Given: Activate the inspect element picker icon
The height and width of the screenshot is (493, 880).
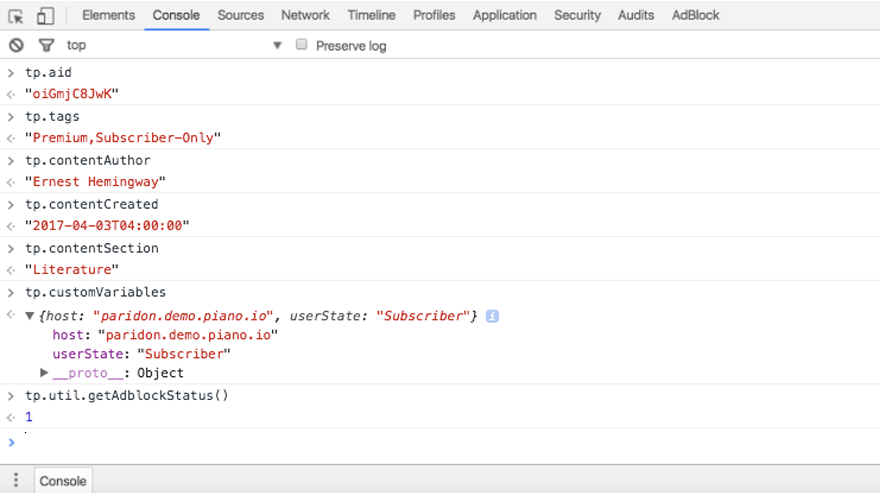Looking at the screenshot, I should click(x=16, y=16).
